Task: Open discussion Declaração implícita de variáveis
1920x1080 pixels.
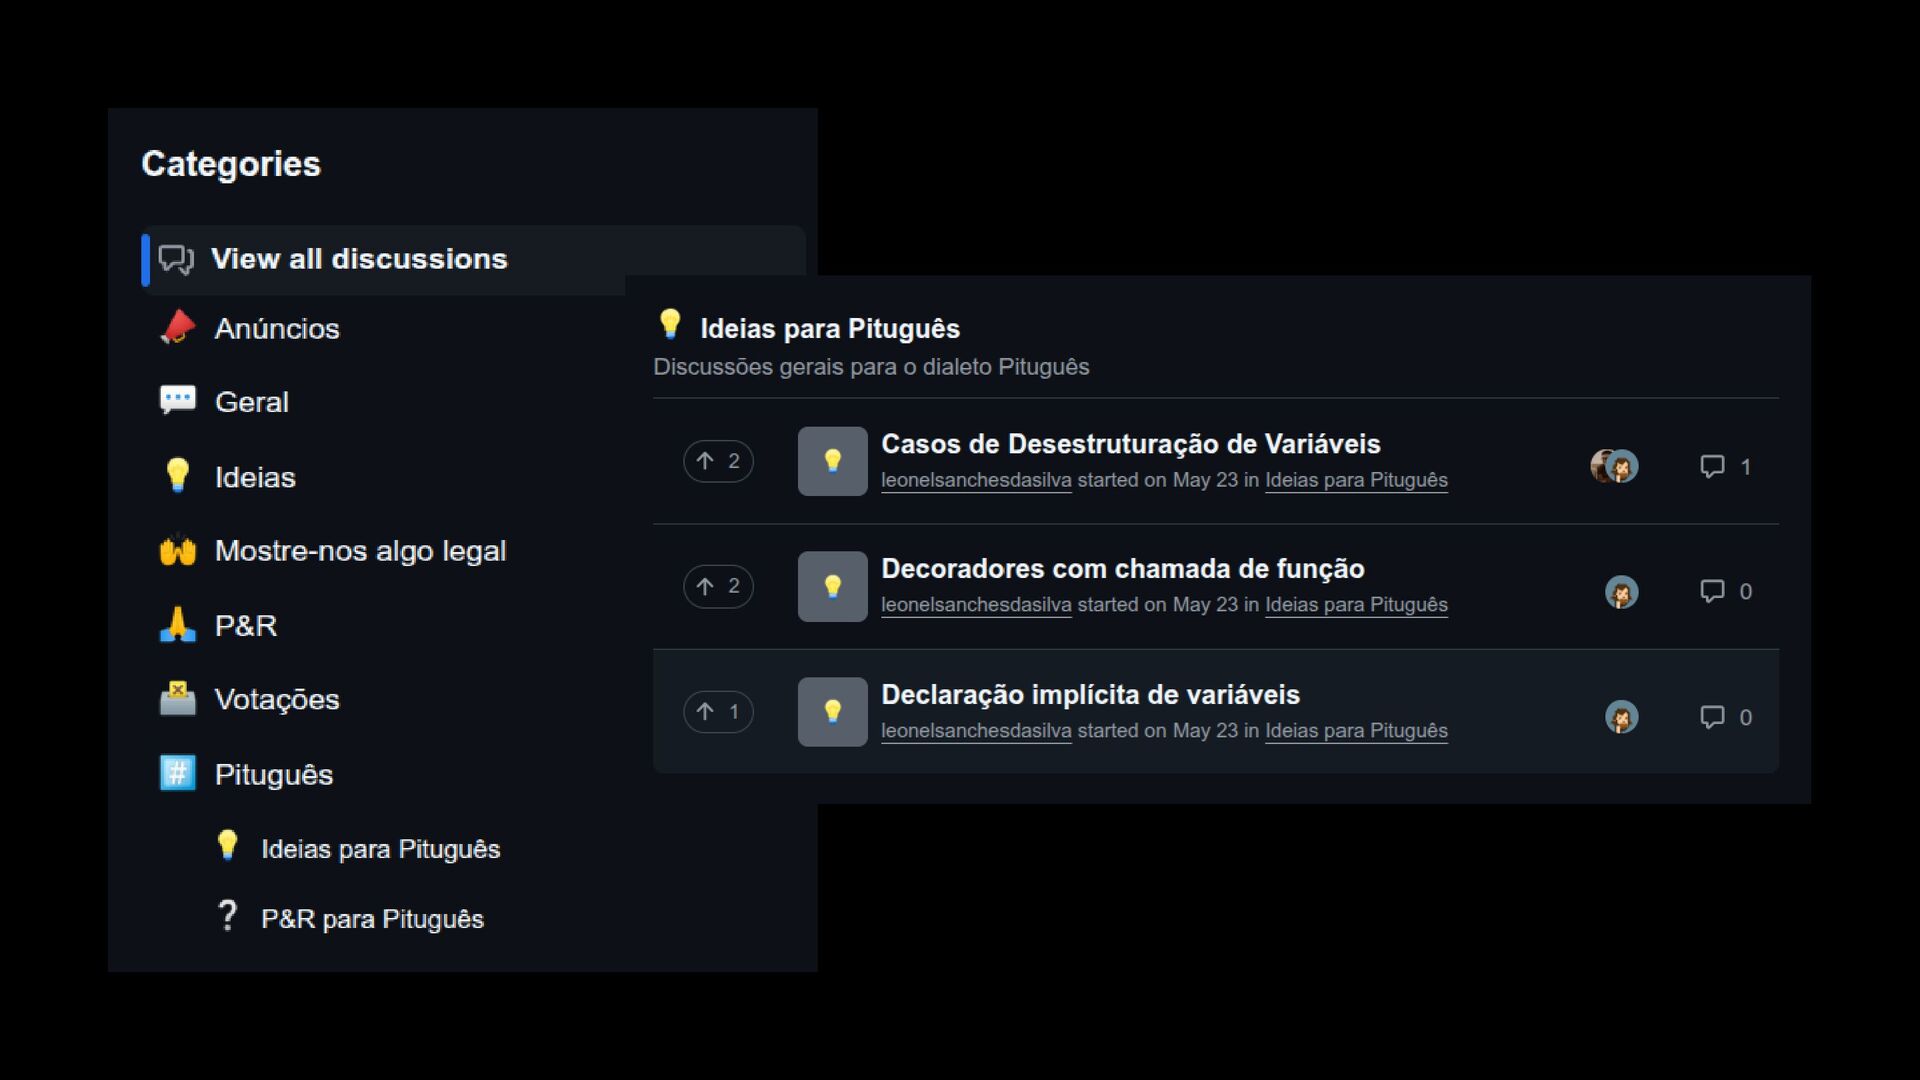Action: (1090, 695)
